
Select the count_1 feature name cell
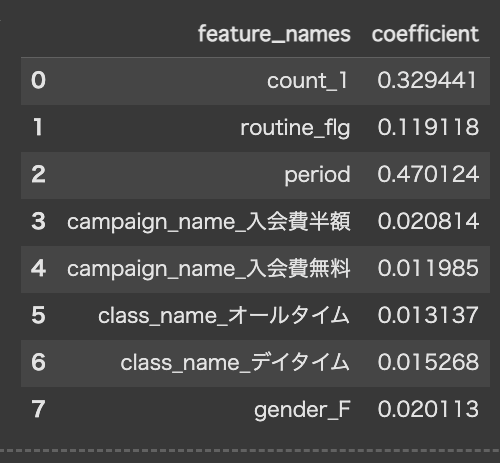(307, 81)
